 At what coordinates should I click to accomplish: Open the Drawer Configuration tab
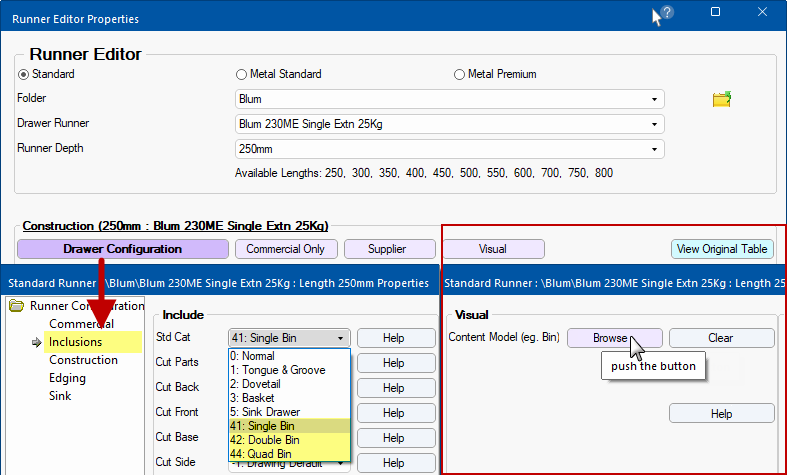coord(122,249)
